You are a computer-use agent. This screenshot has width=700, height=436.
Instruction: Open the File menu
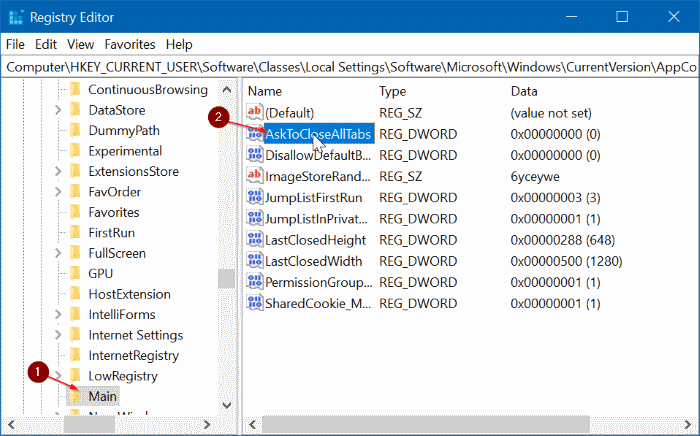pyautogui.click(x=15, y=44)
